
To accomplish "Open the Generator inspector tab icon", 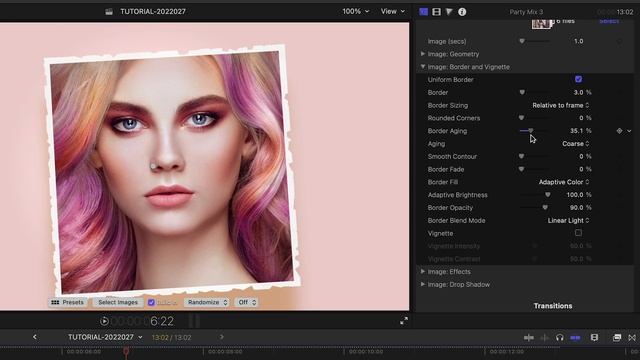I will (x=423, y=12).
